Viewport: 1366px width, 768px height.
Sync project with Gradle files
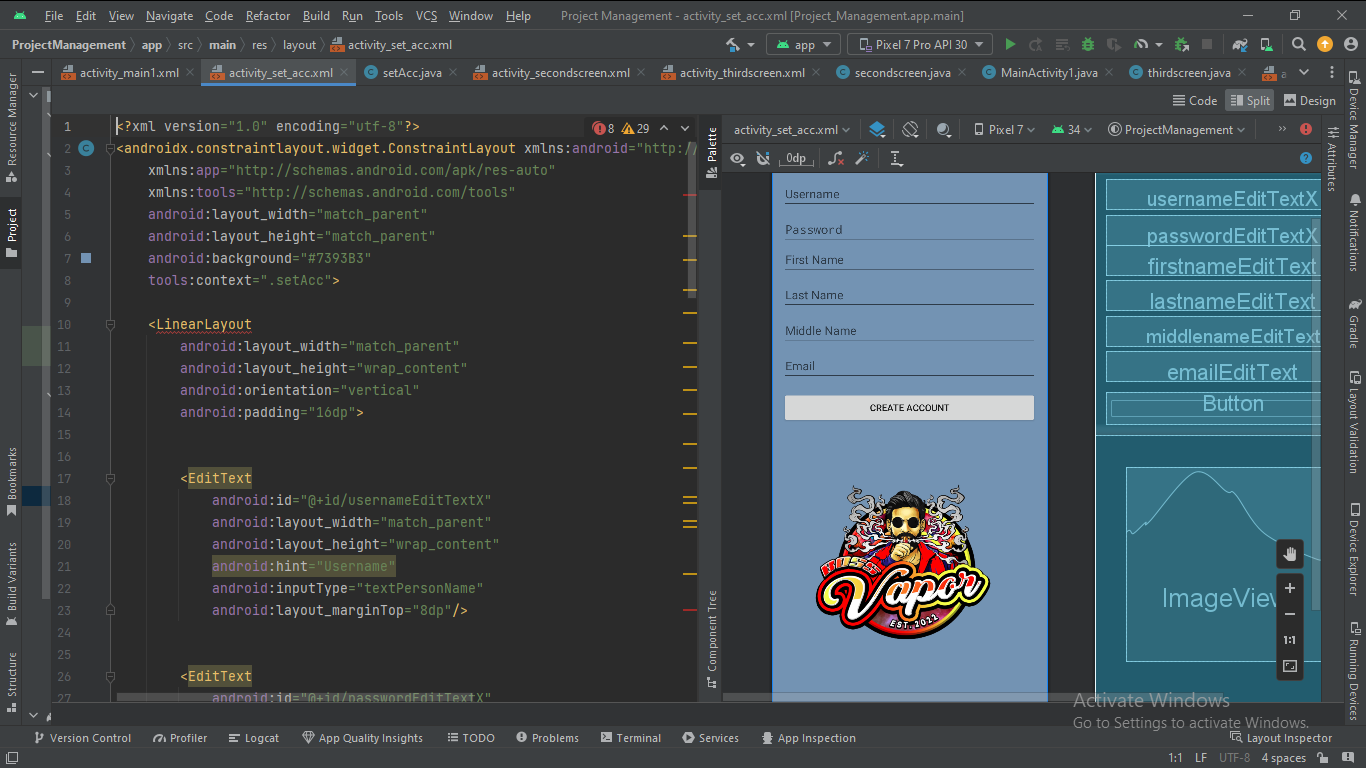tap(1240, 45)
